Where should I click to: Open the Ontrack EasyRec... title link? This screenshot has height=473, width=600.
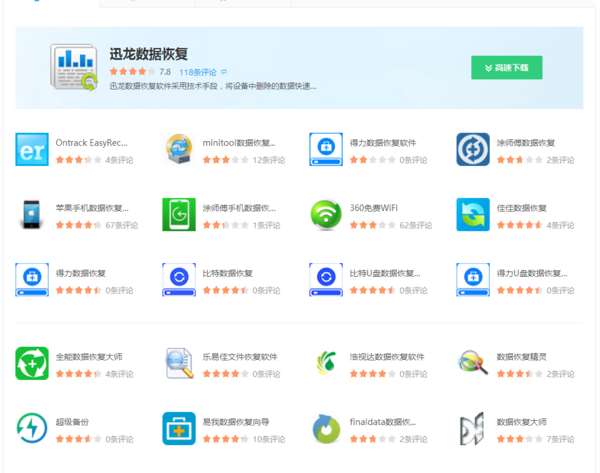click(91, 143)
